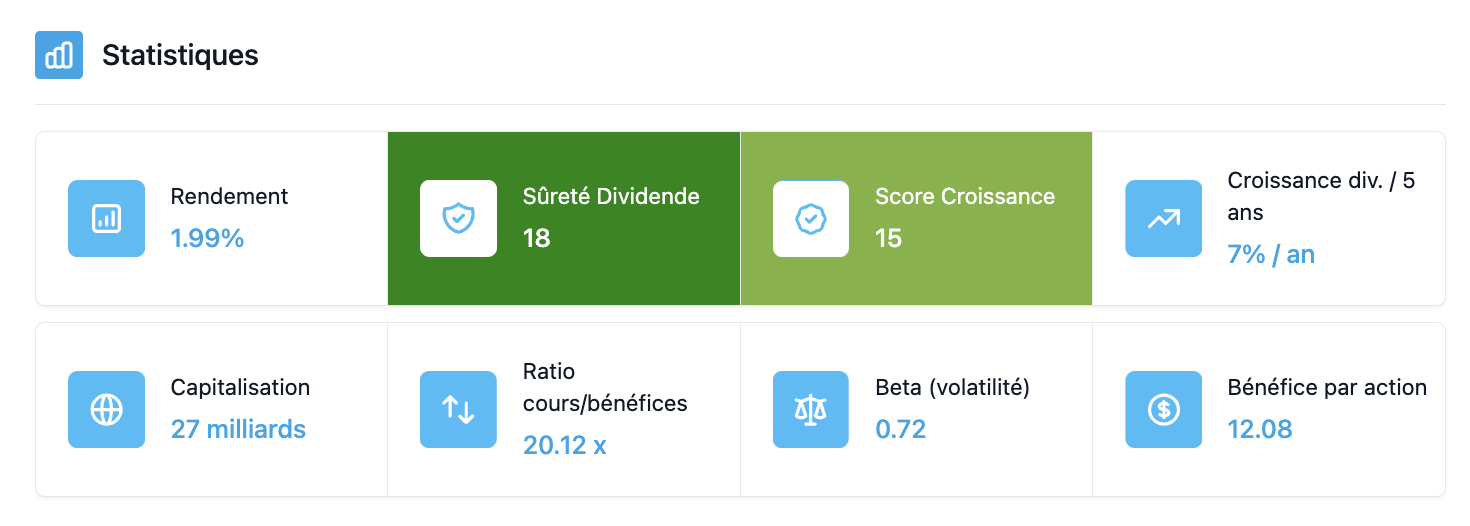Select the dark green Sûreté Dividende card
1470x526 pixels.
(x=564, y=218)
